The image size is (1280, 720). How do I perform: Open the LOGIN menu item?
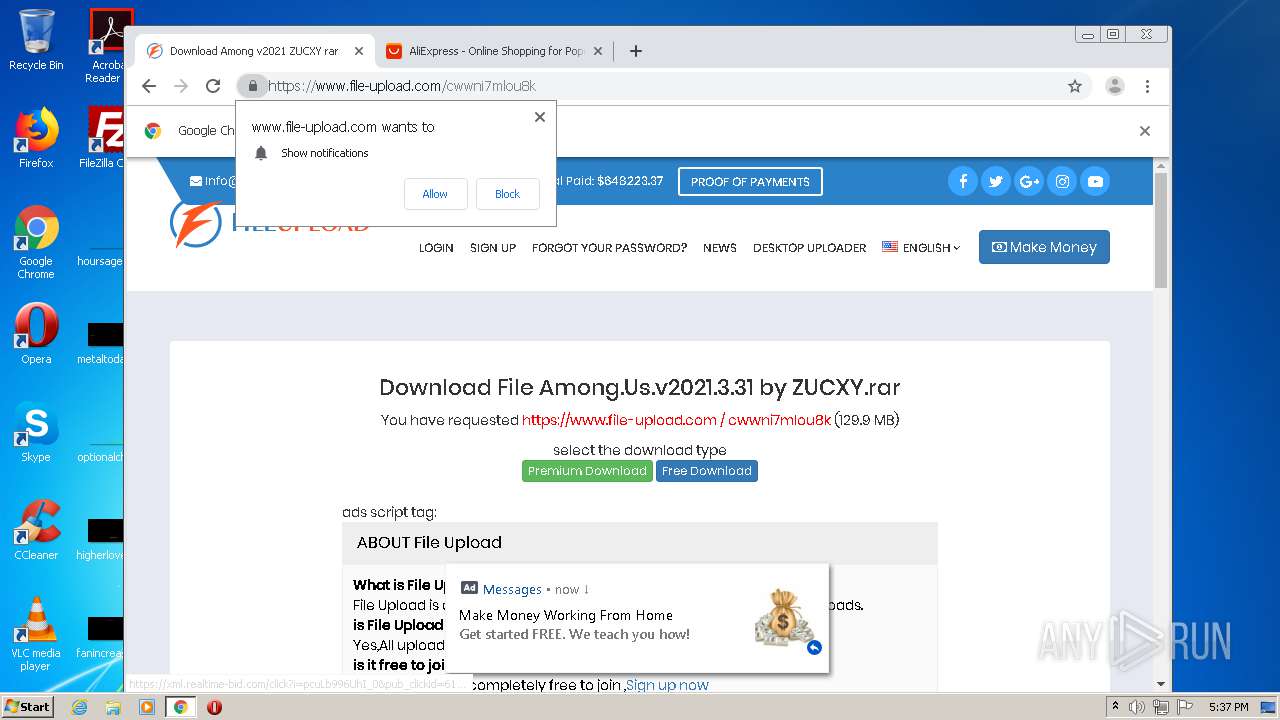coord(436,248)
